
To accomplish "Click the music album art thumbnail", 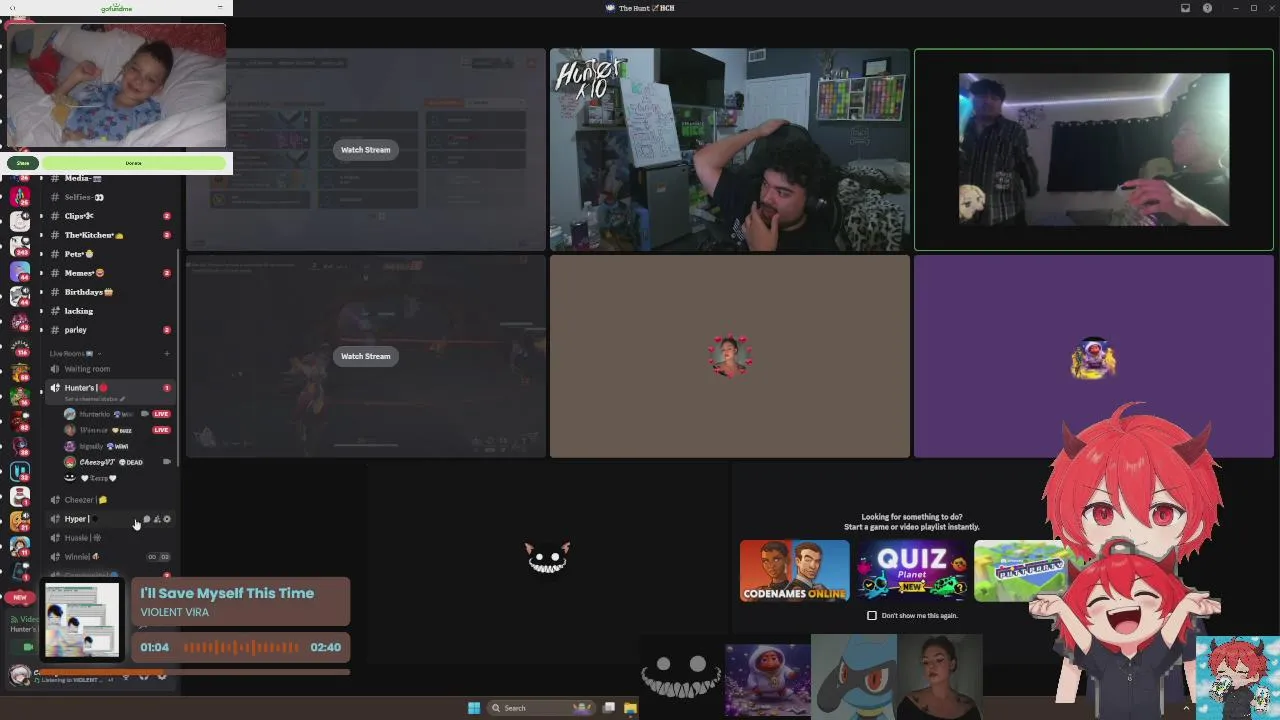I will [x=82, y=621].
